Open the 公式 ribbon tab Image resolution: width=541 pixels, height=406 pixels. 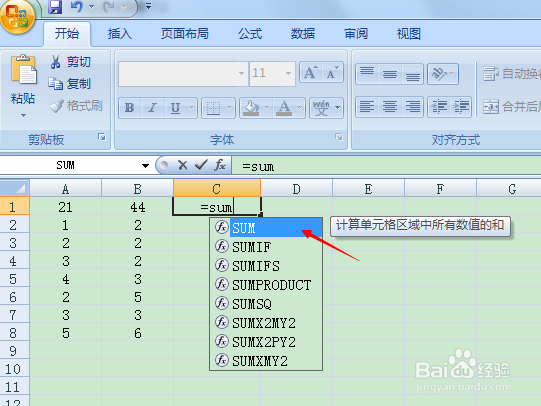click(x=250, y=34)
